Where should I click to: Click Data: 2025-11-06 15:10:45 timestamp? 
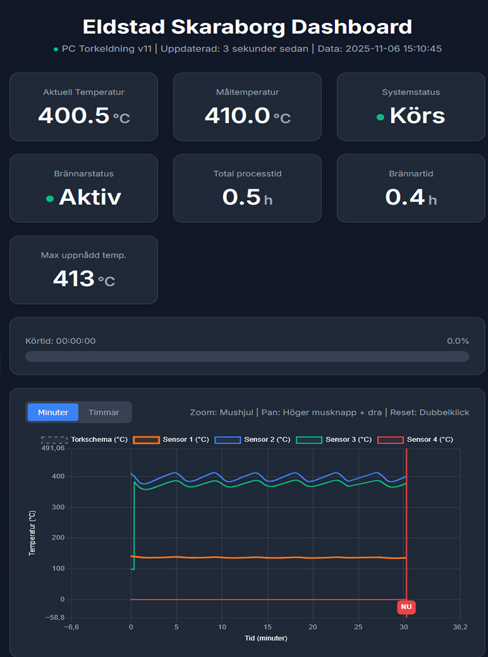380,49
